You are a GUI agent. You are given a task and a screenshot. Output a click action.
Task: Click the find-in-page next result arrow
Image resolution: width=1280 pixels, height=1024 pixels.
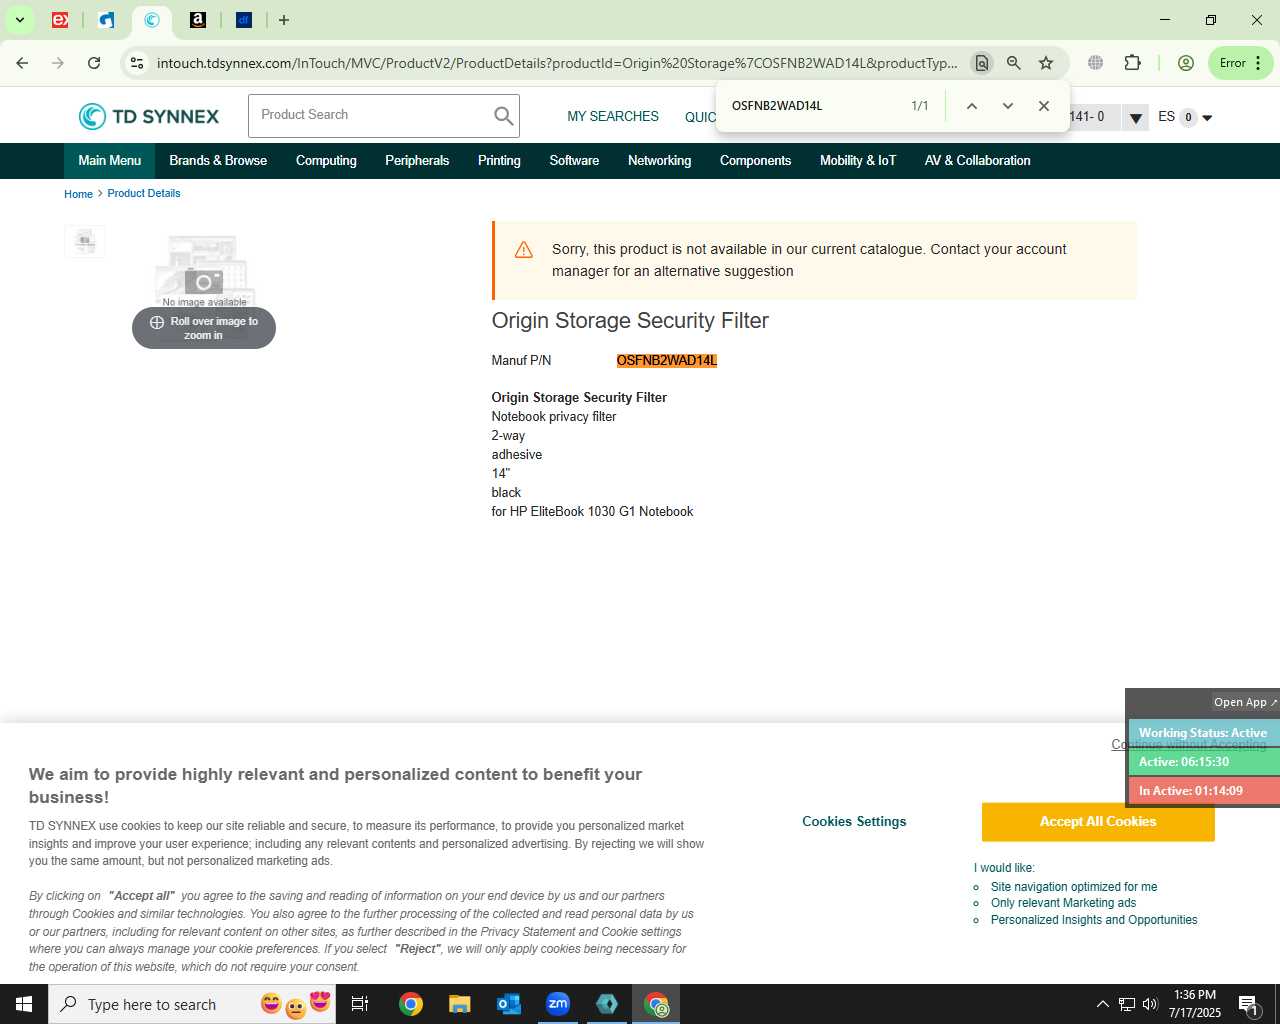click(1007, 106)
